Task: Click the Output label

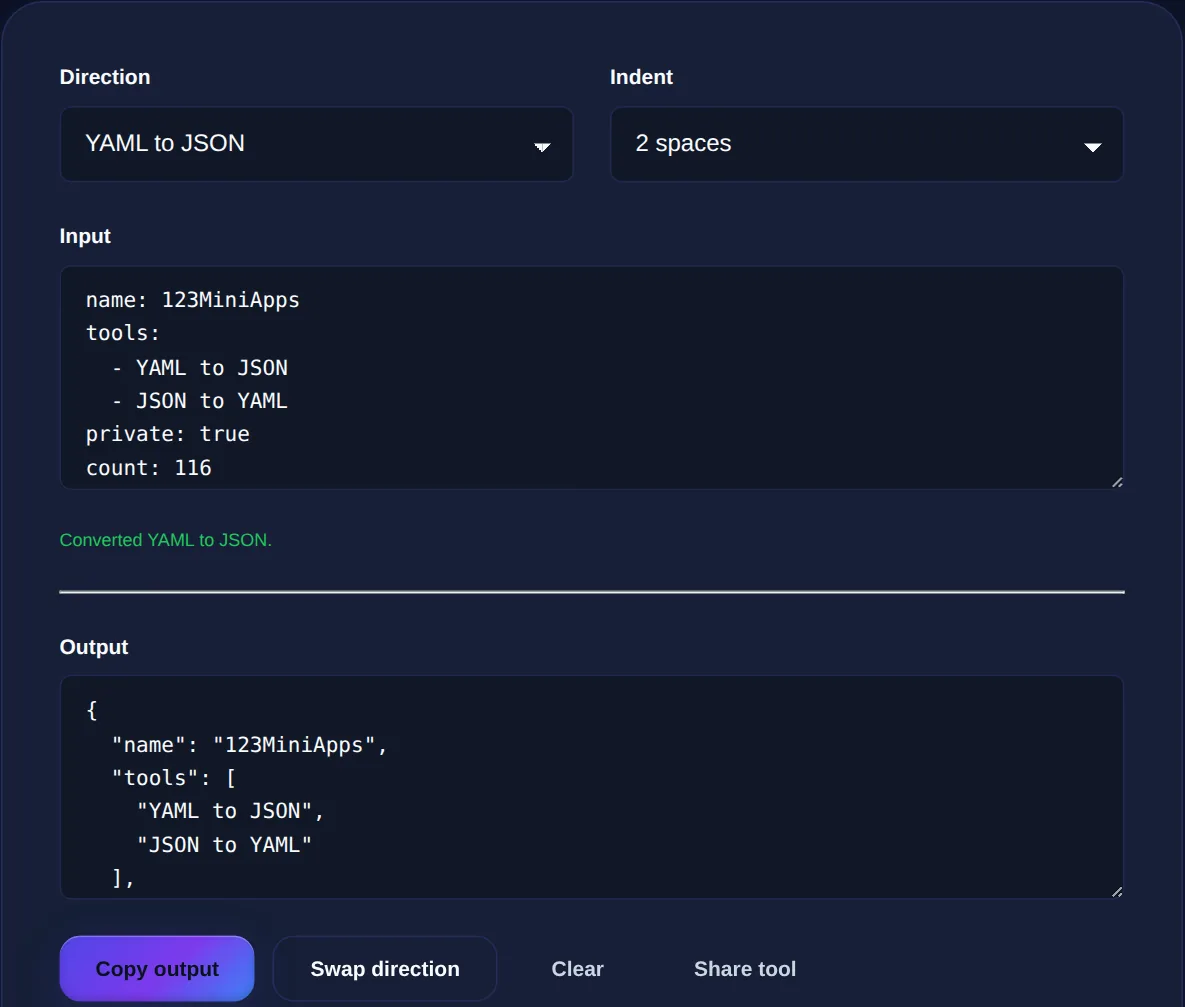Action: tap(94, 647)
